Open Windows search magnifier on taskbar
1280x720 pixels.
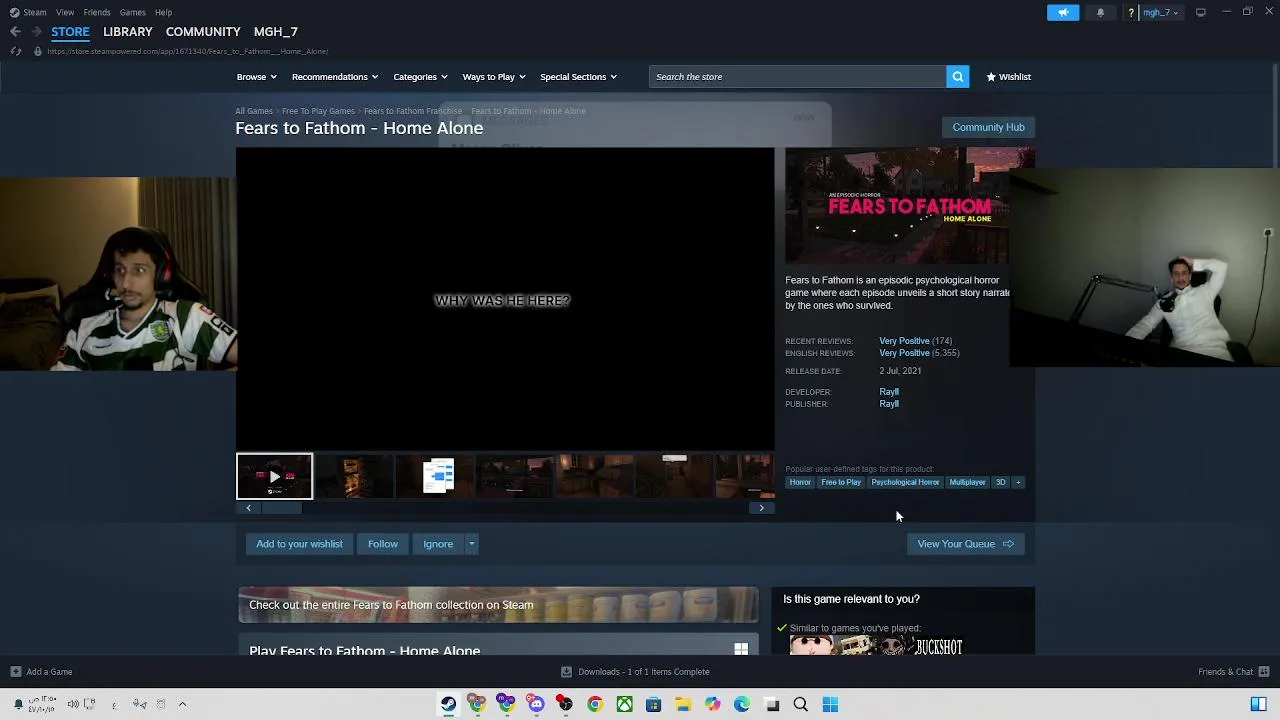pos(801,704)
